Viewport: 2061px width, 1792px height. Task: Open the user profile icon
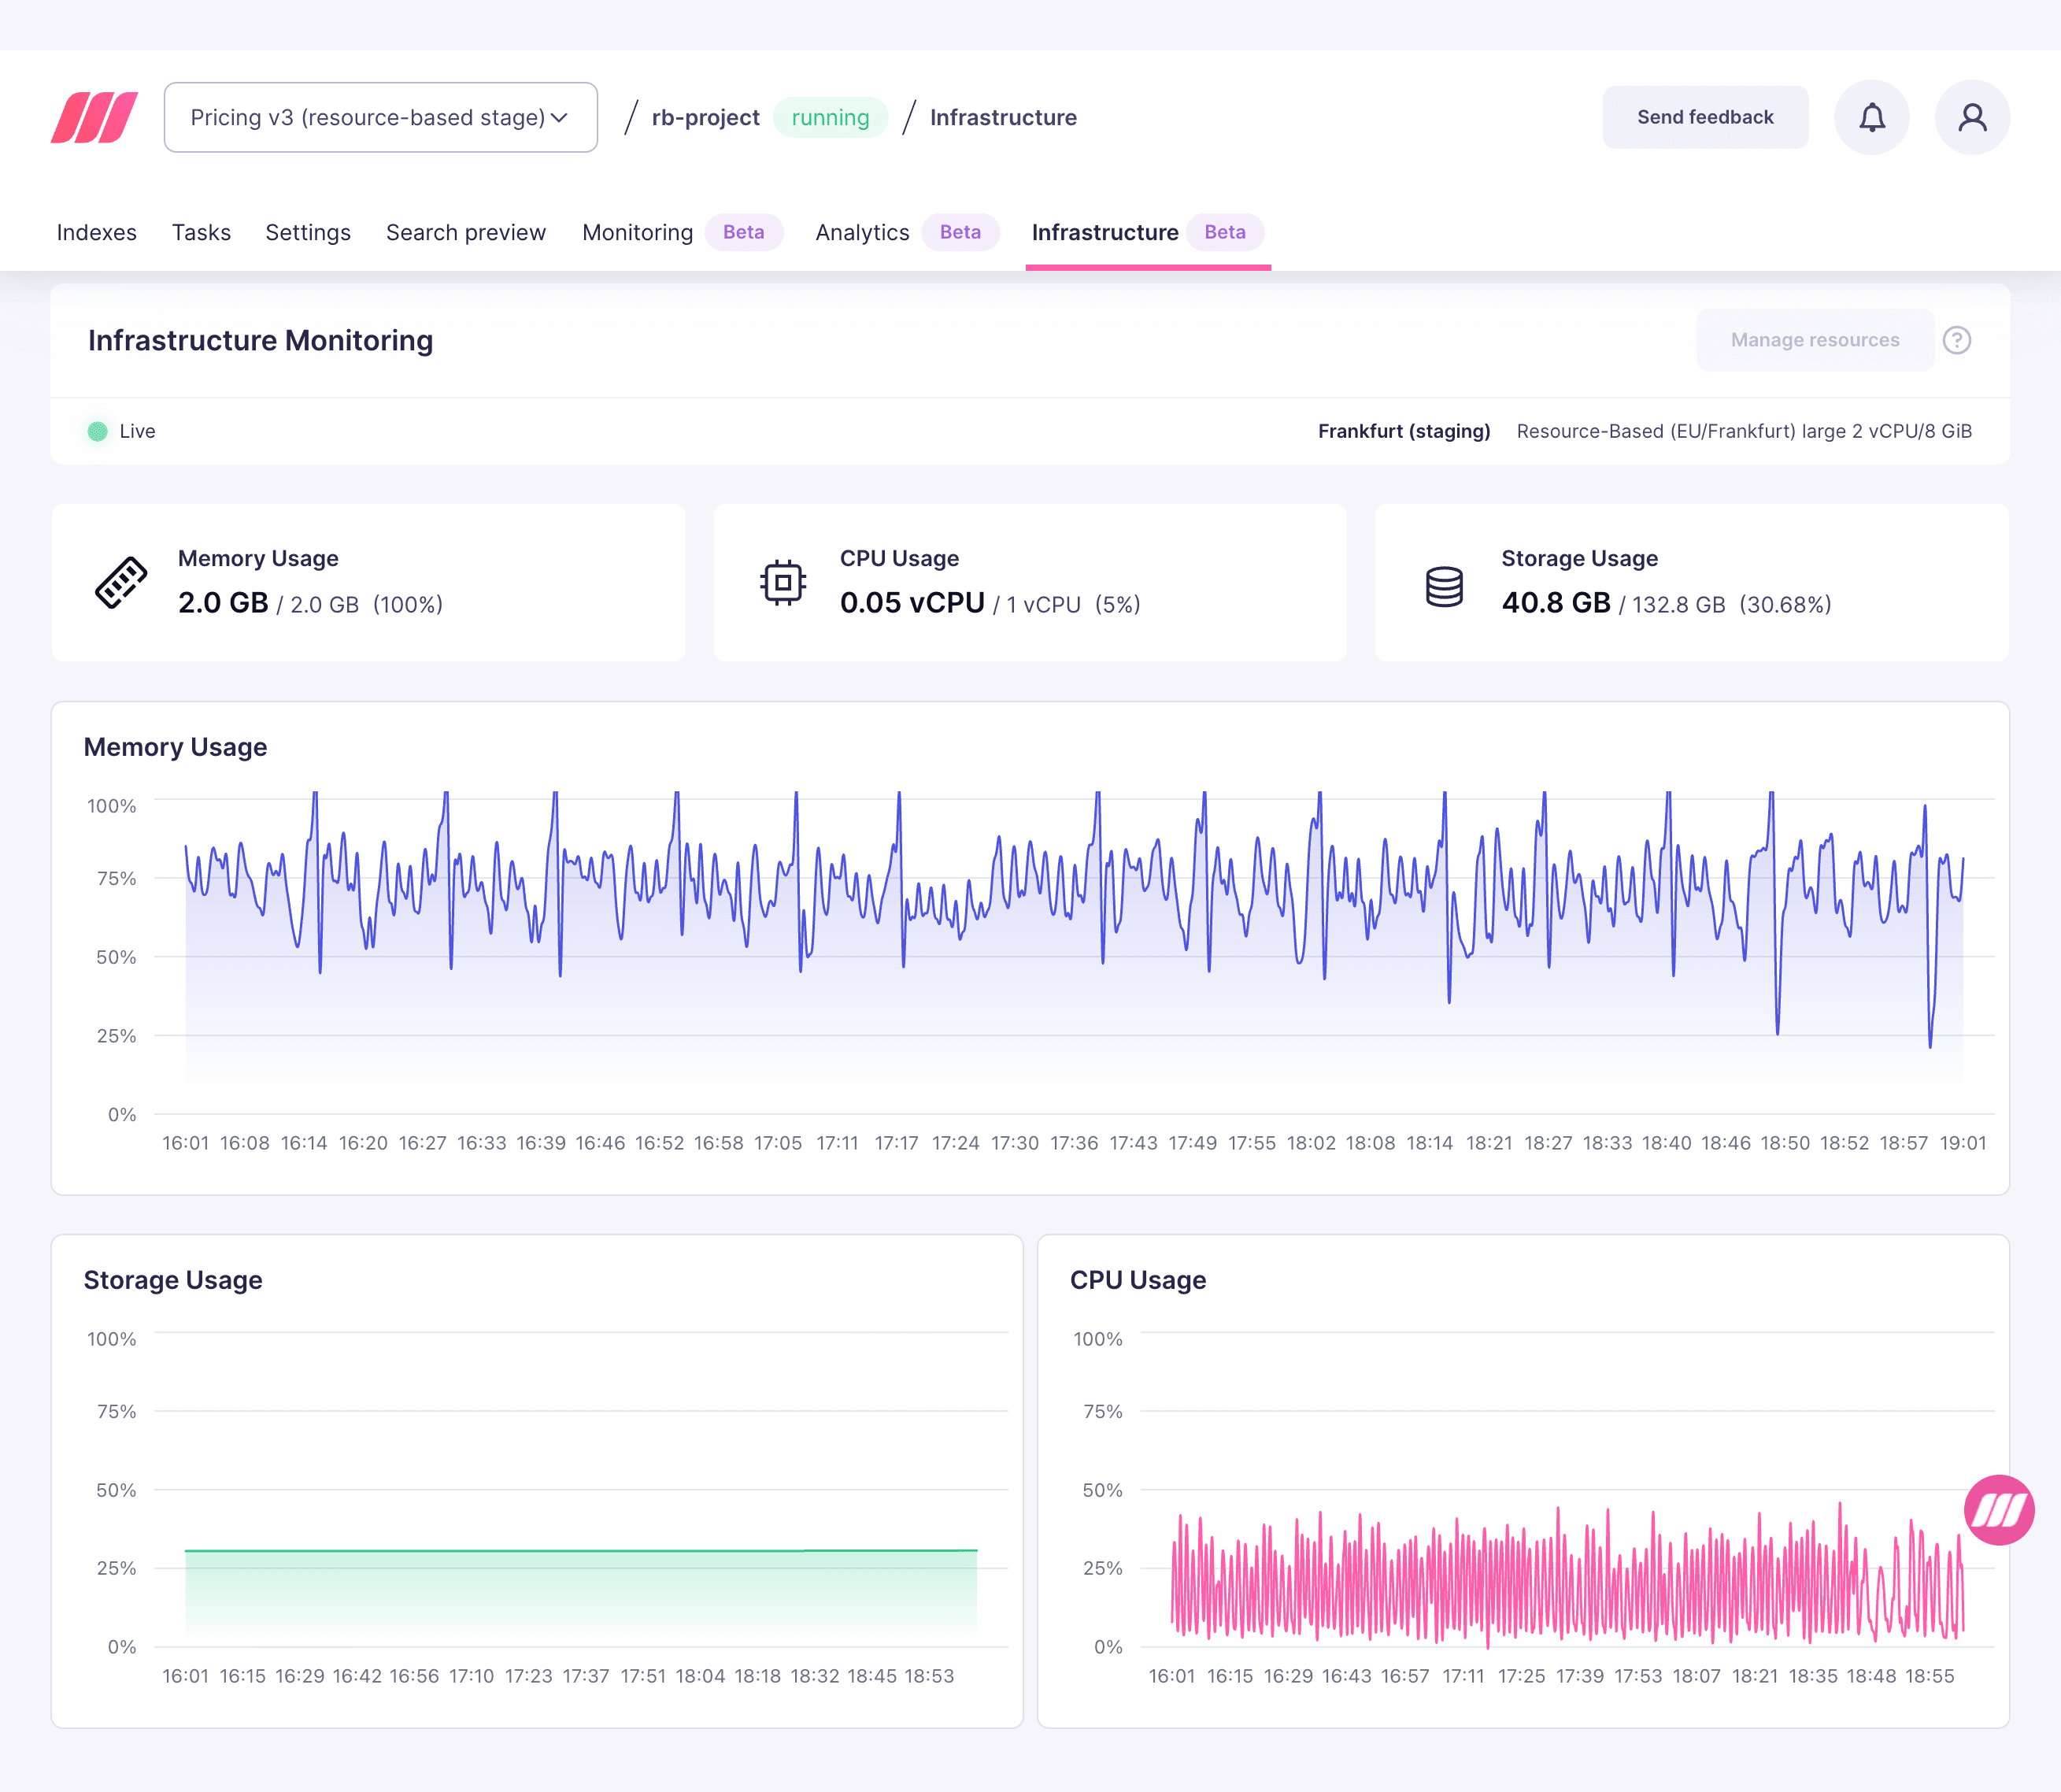1971,116
